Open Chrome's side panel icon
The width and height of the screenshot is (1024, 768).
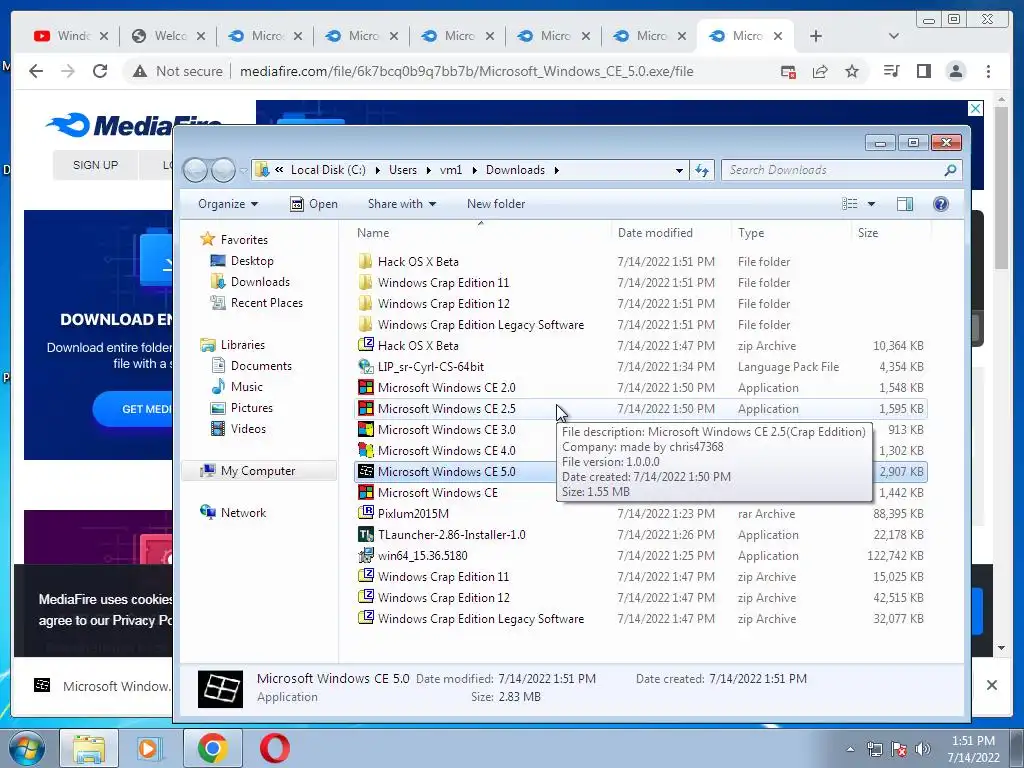point(923,71)
